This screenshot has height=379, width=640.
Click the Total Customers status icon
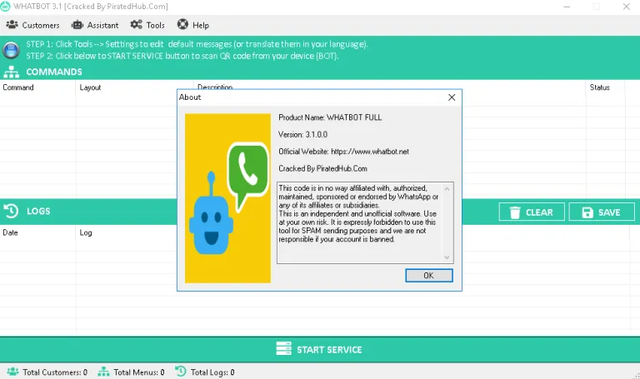coord(13,372)
